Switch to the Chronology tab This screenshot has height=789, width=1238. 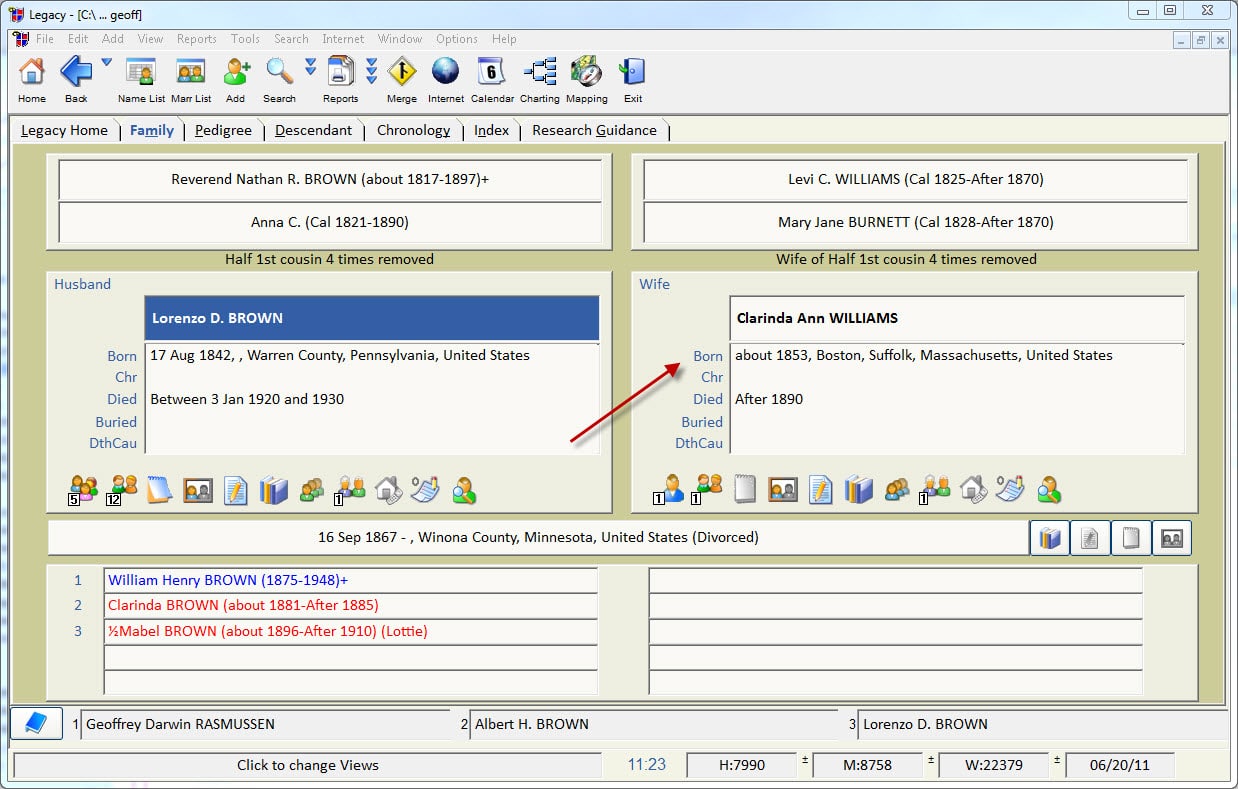413,130
